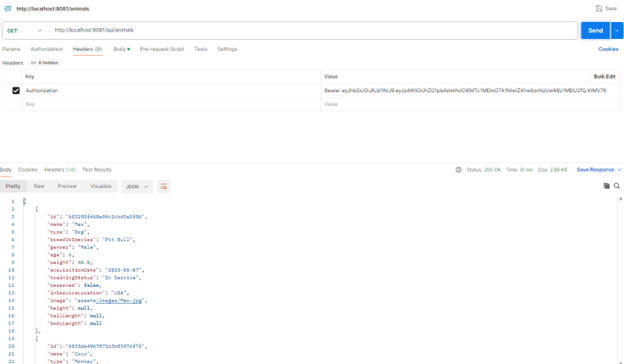This screenshot has width=624, height=364.
Task: Click the request title http://localhost:8081/animals
Action: 53,9
